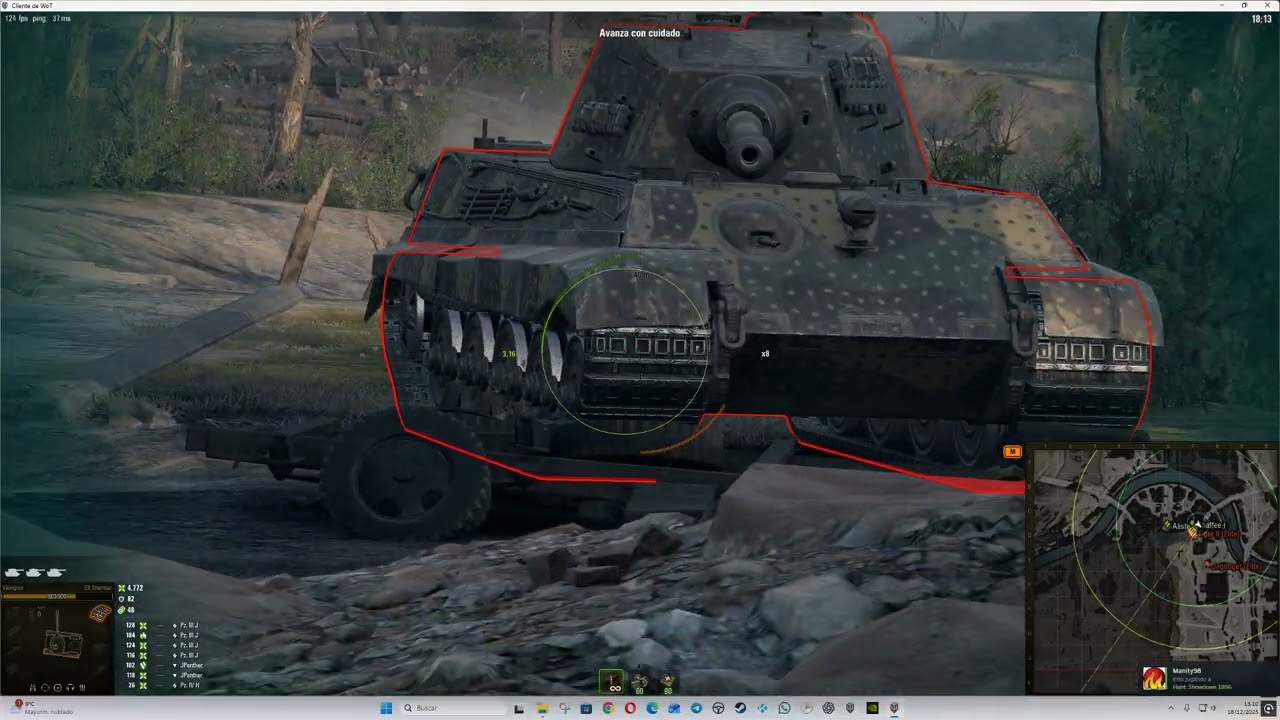
Task: Open Opera browser from the taskbar
Action: click(630, 708)
